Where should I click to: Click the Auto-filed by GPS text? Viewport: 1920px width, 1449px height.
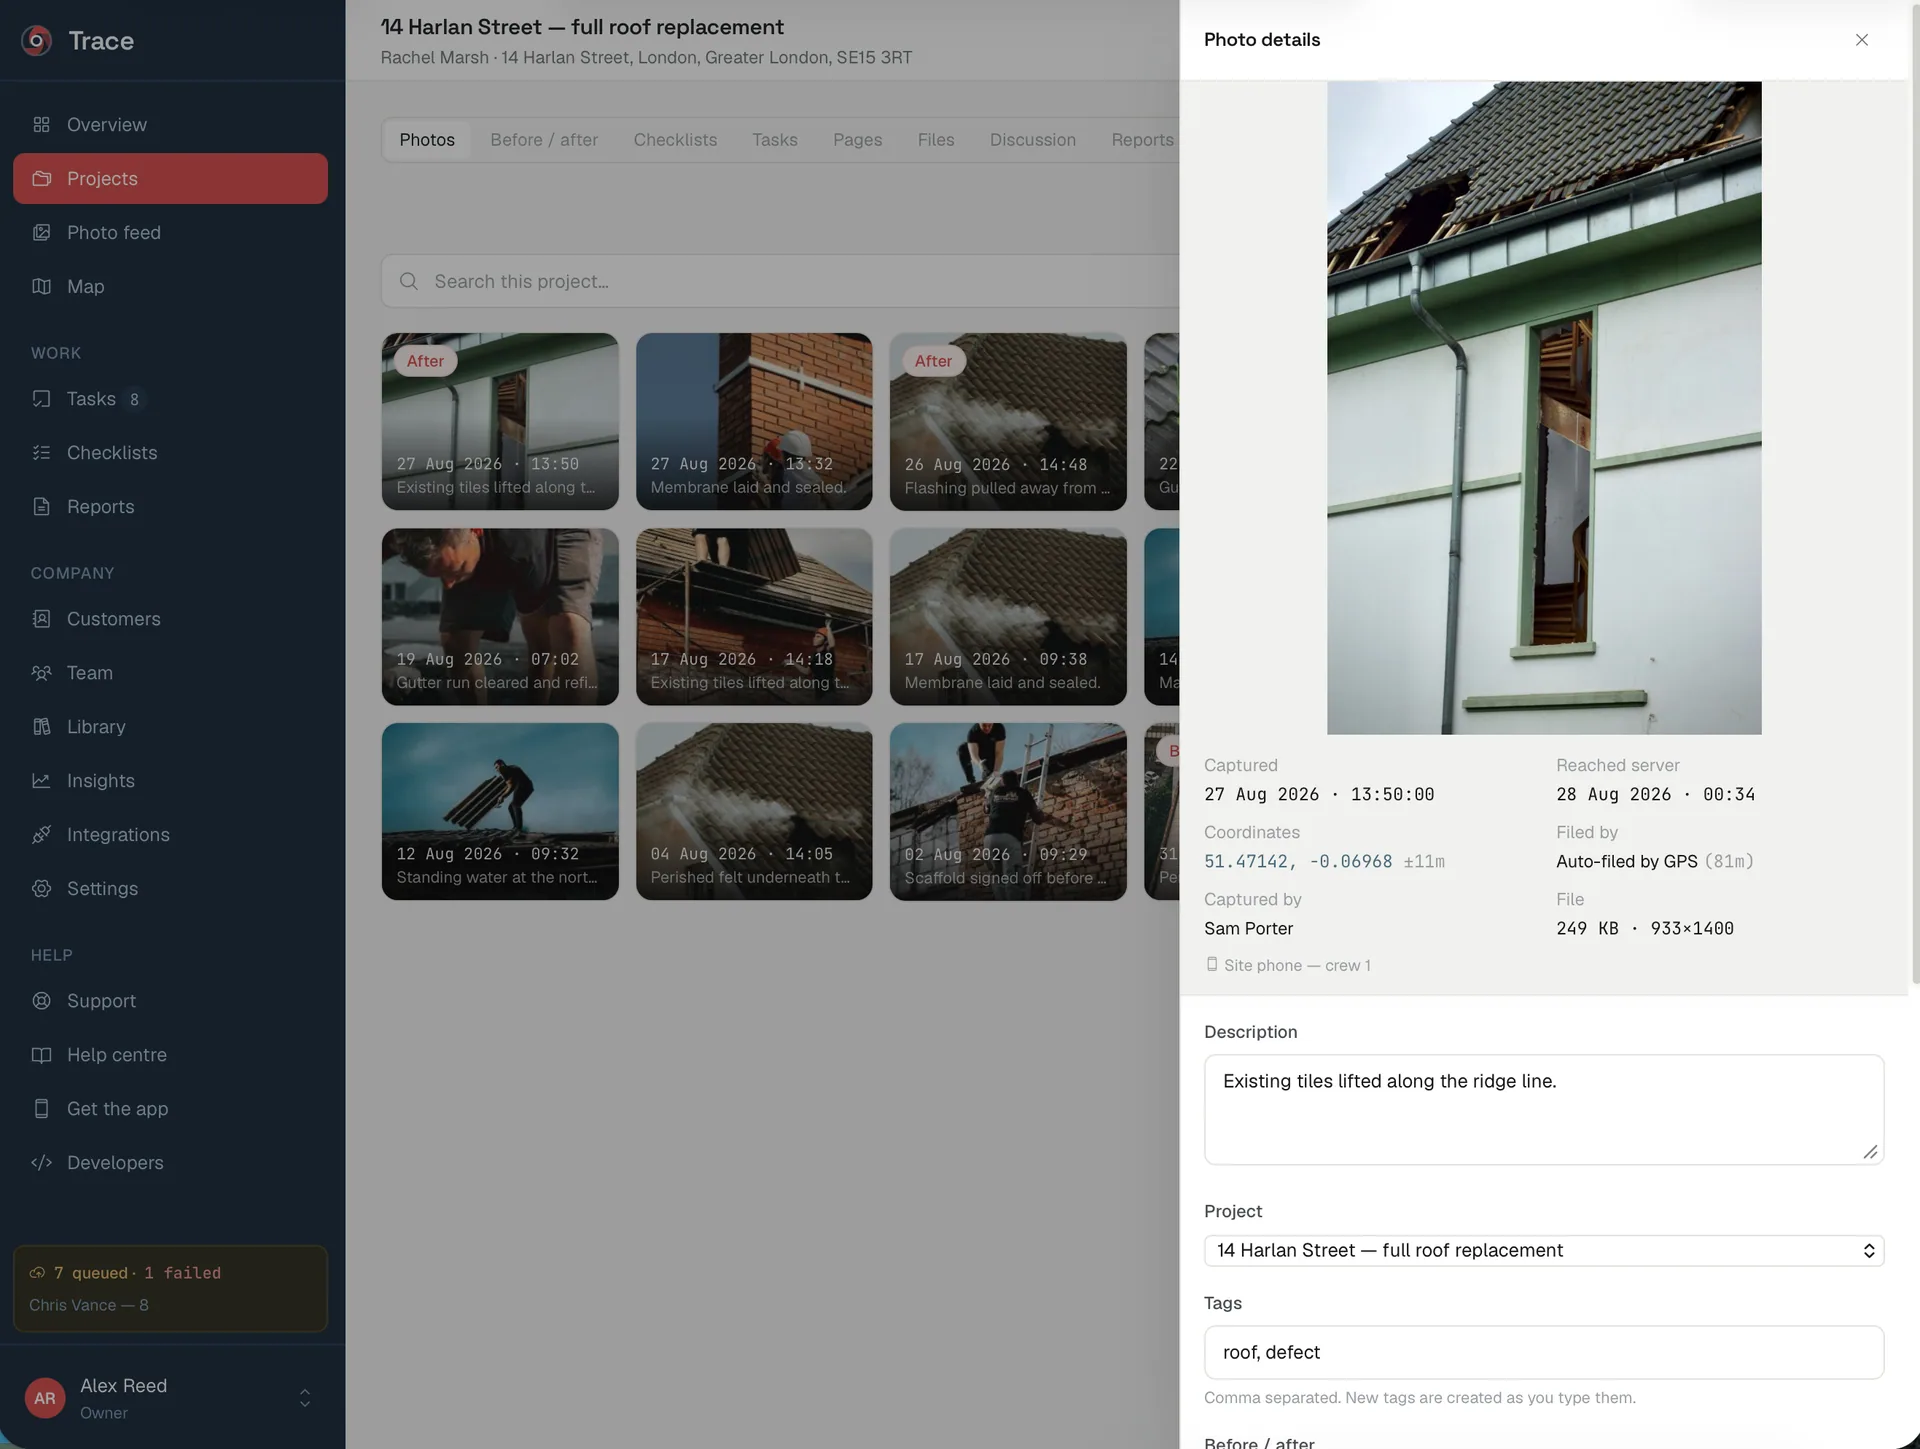point(1626,862)
